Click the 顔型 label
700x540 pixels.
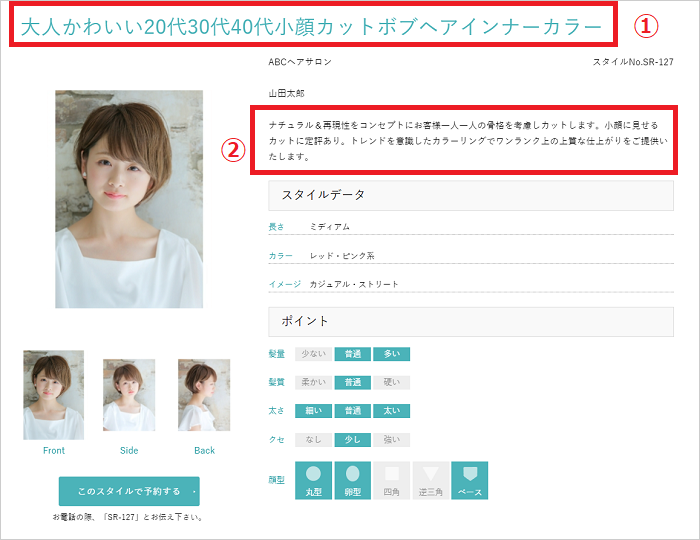tap(276, 480)
